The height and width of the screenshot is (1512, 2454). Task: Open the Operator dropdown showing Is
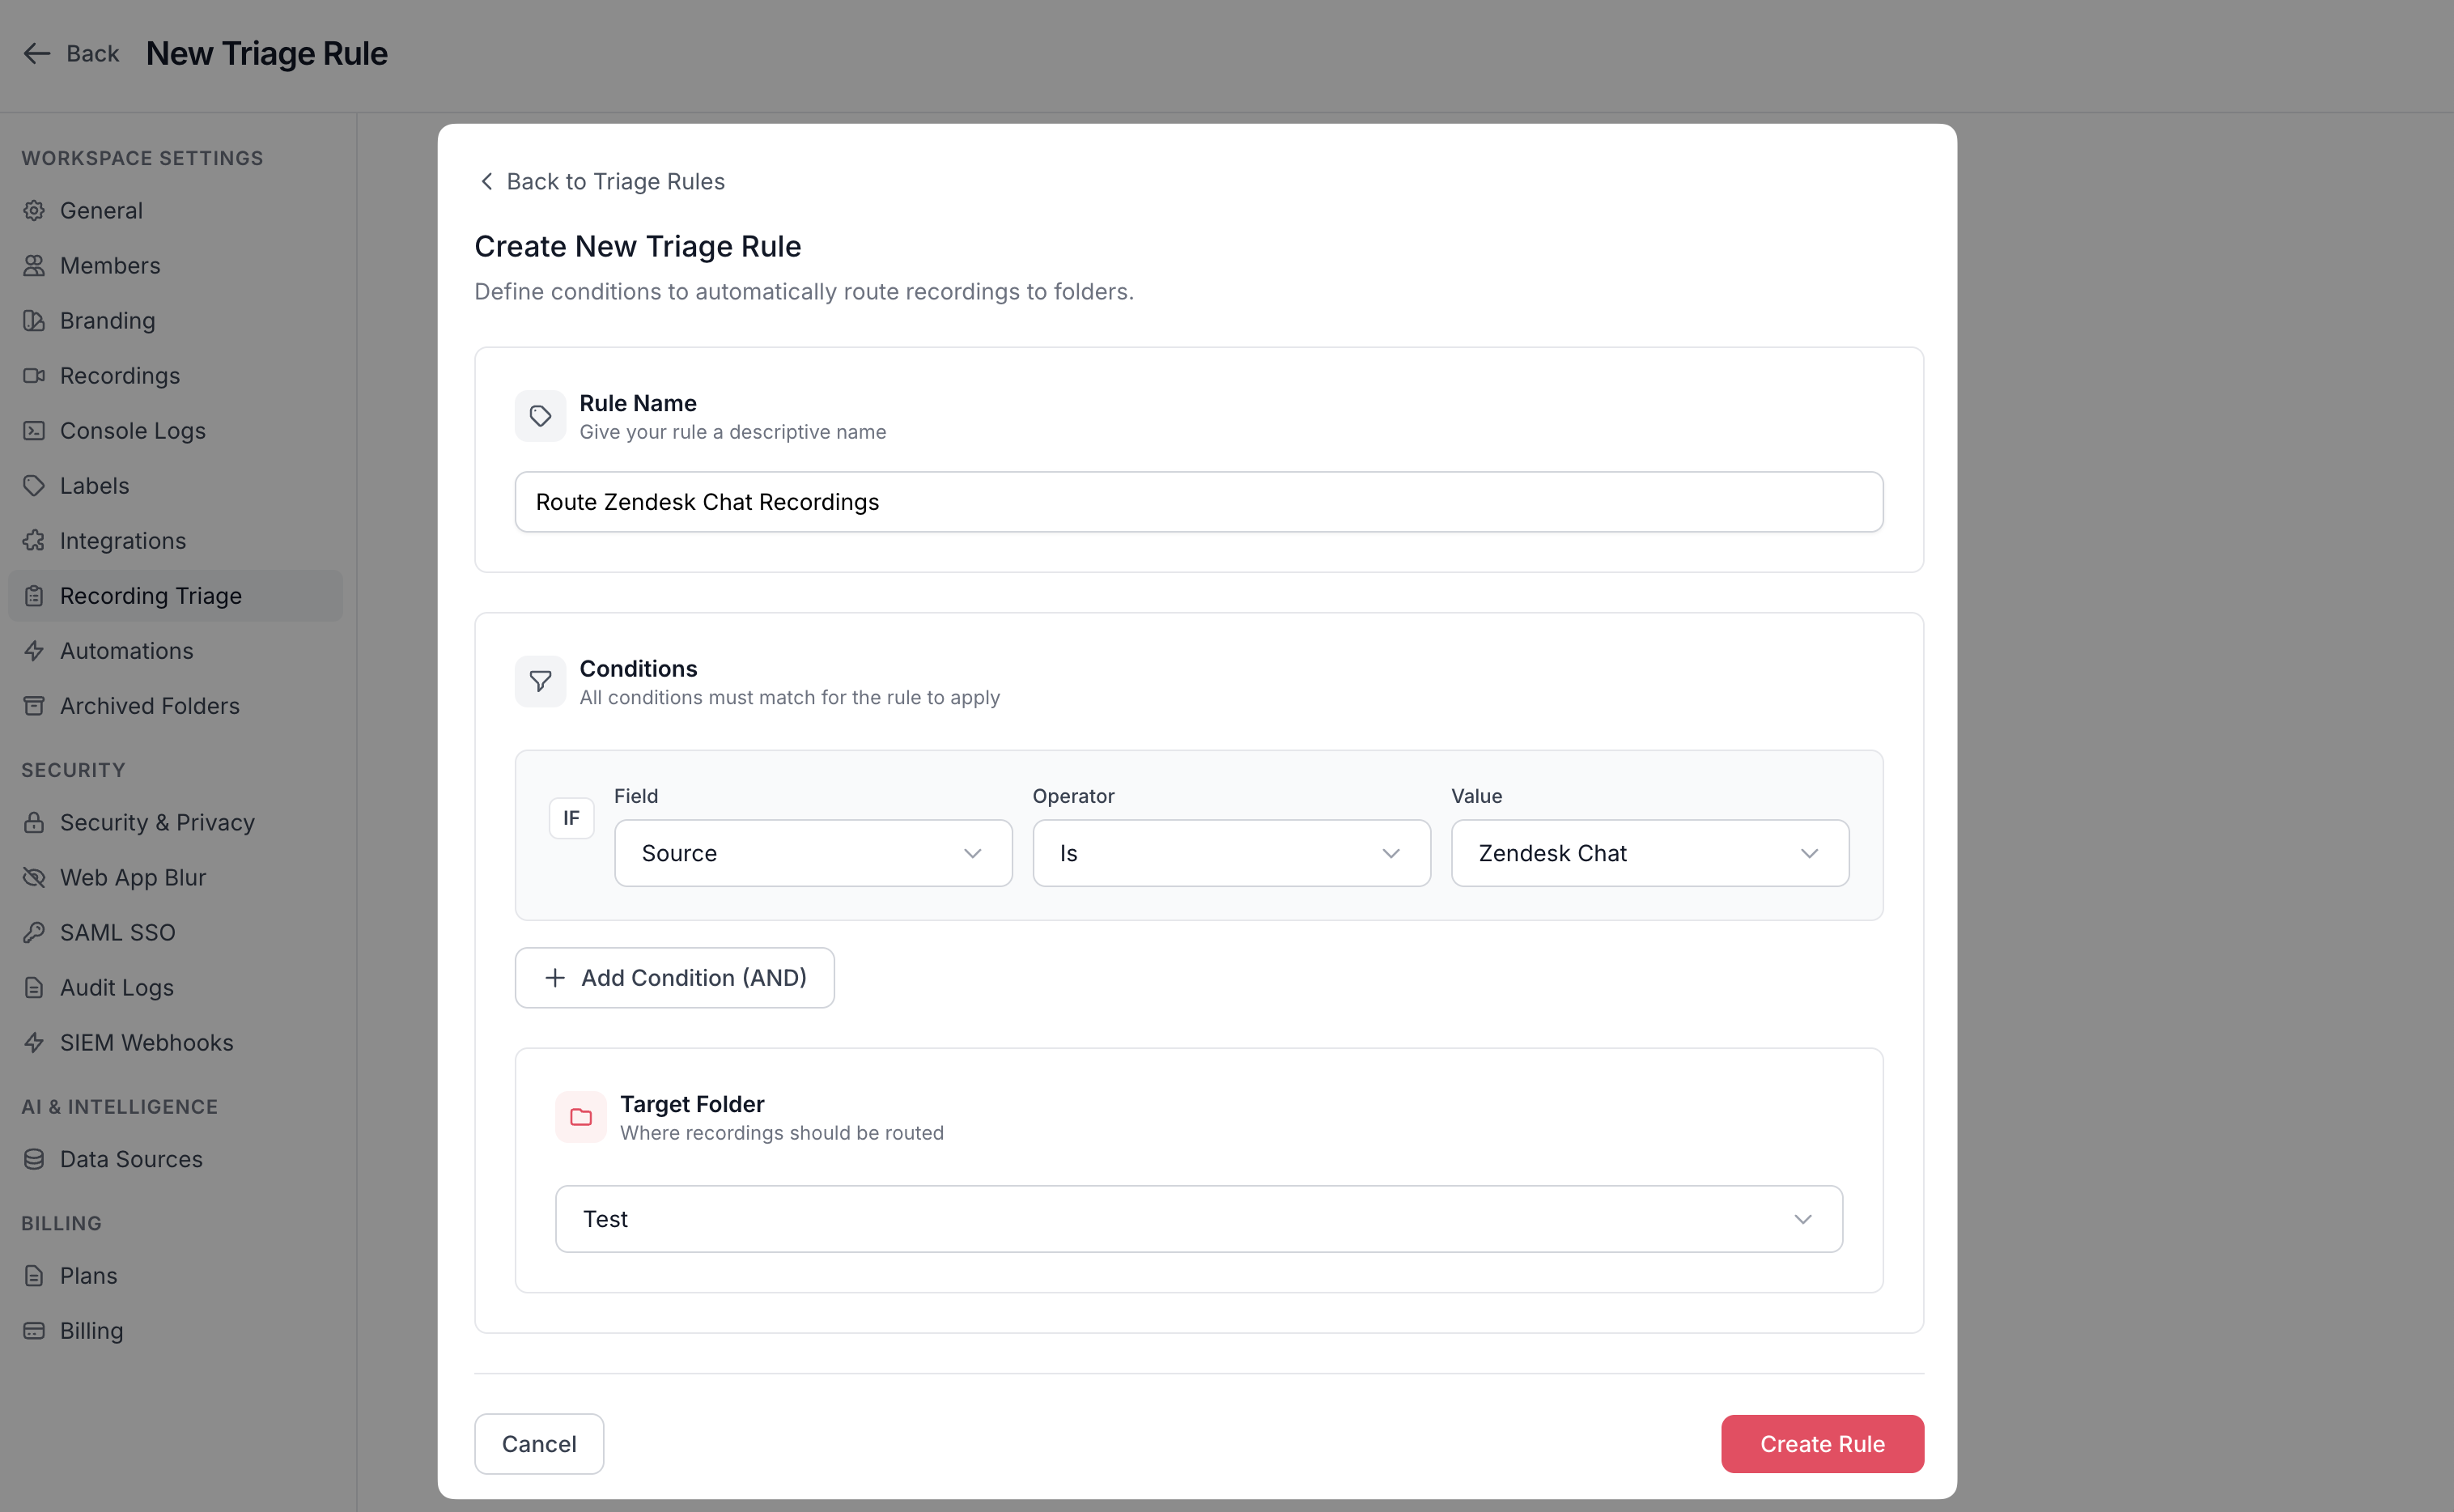pyautogui.click(x=1230, y=853)
